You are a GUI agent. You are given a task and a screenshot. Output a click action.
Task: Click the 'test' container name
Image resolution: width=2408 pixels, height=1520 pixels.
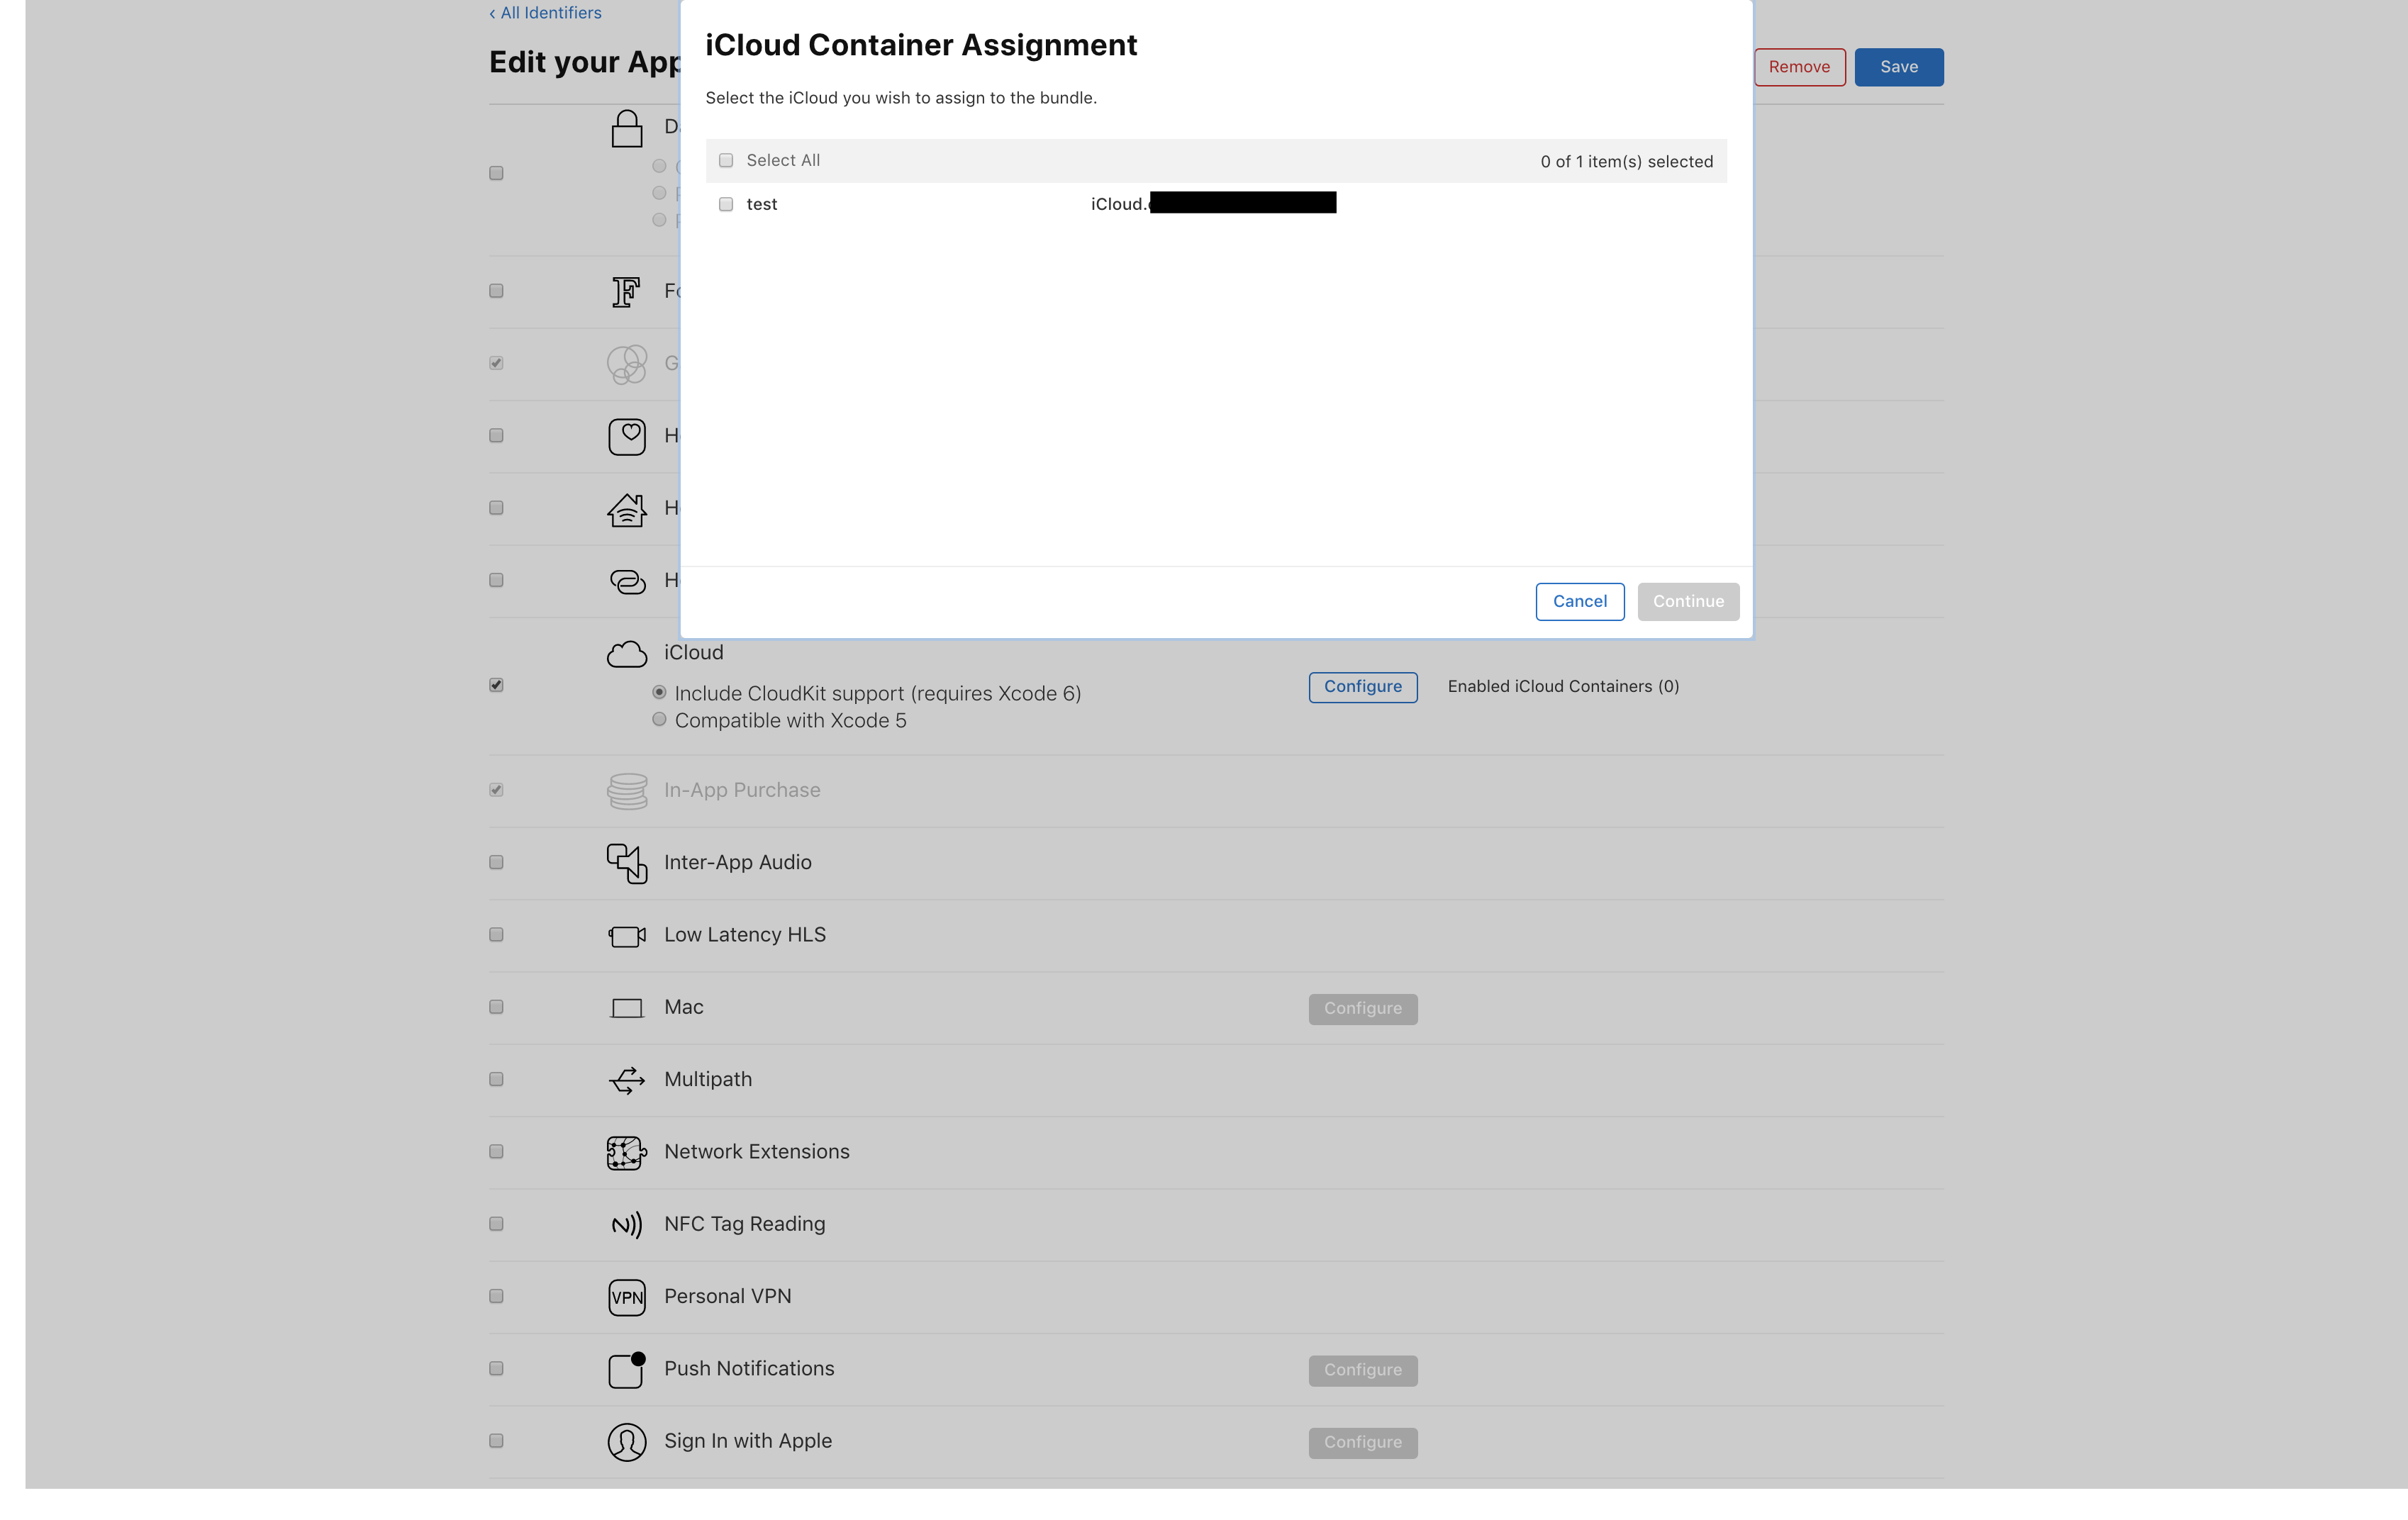[x=762, y=204]
